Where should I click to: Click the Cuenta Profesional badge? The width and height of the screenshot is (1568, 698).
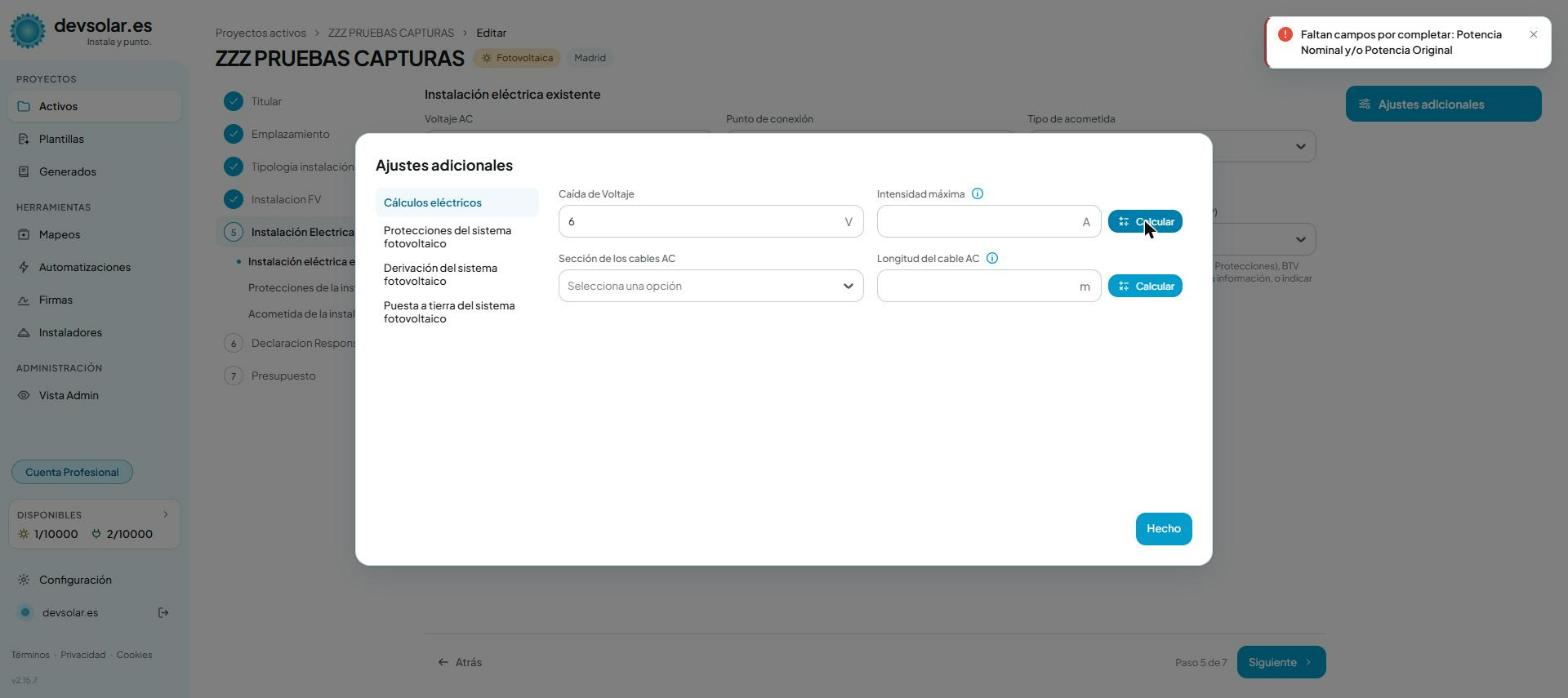click(72, 472)
